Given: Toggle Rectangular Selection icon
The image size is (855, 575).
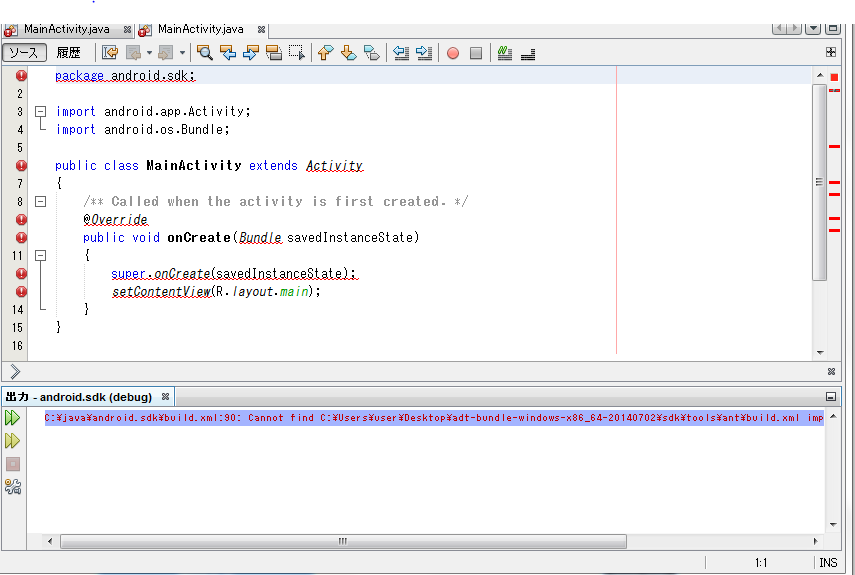Looking at the screenshot, I should pos(297,53).
